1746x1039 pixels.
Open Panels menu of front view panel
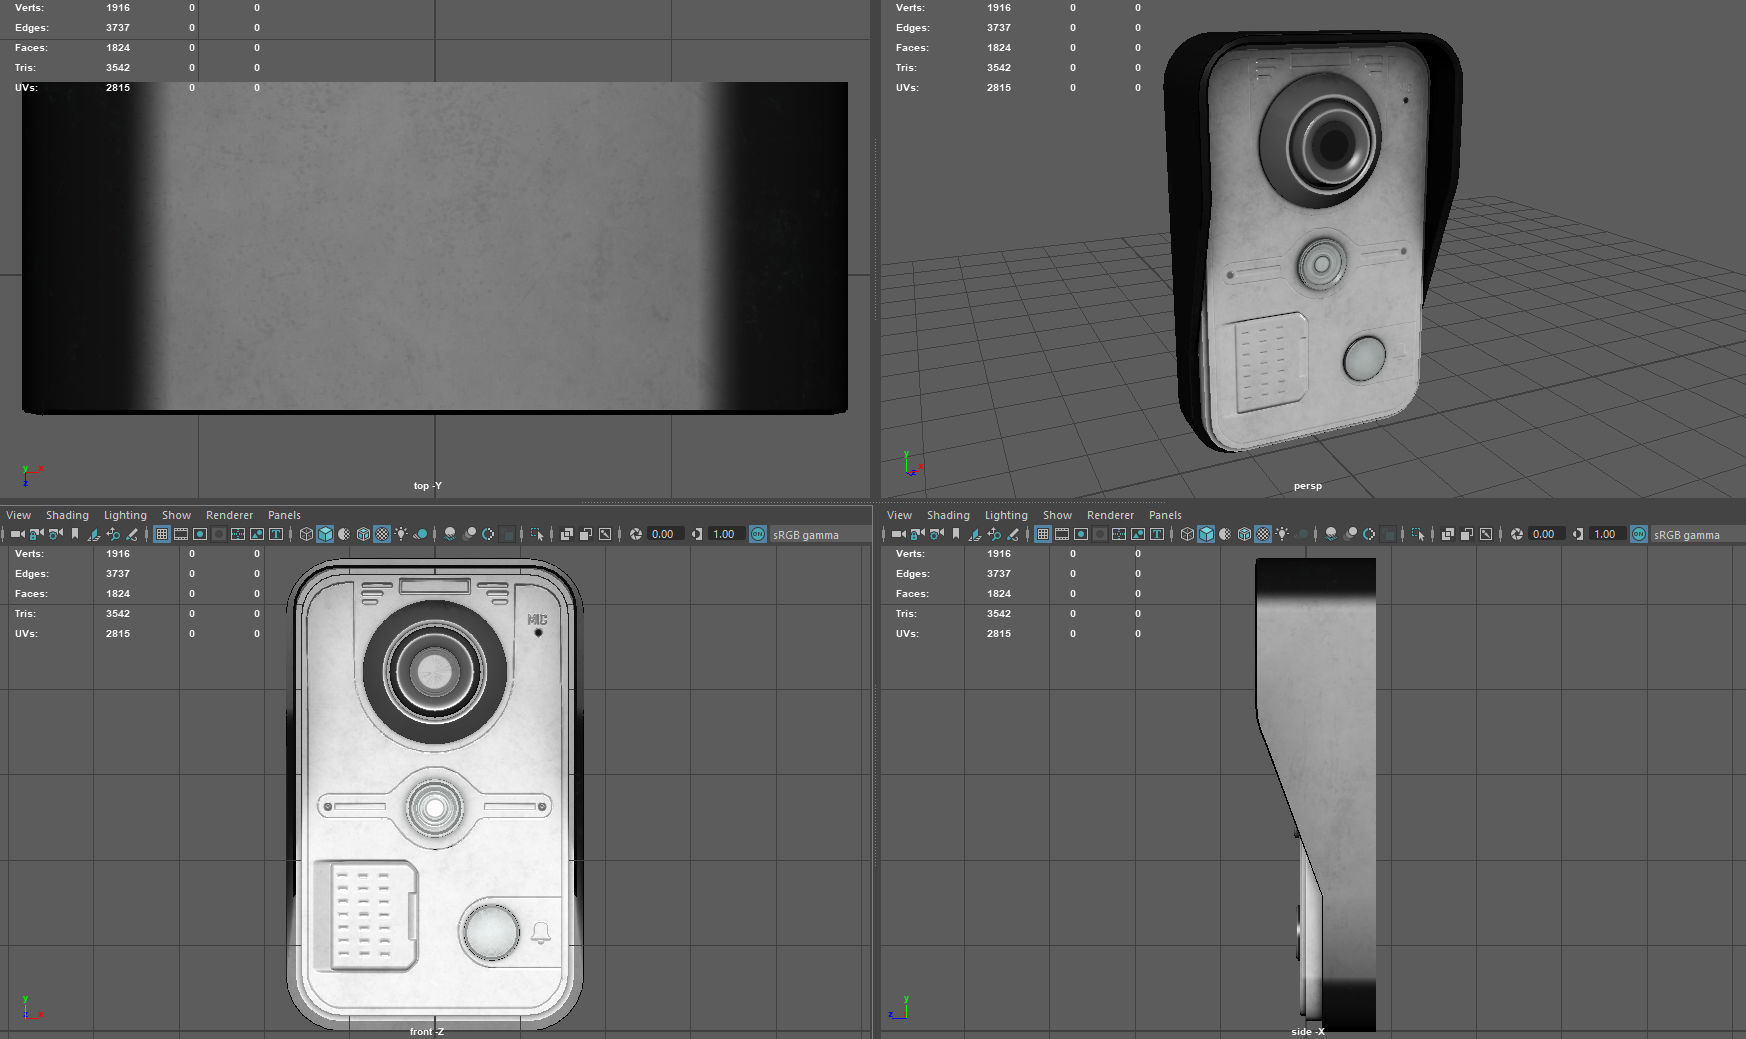pos(284,515)
